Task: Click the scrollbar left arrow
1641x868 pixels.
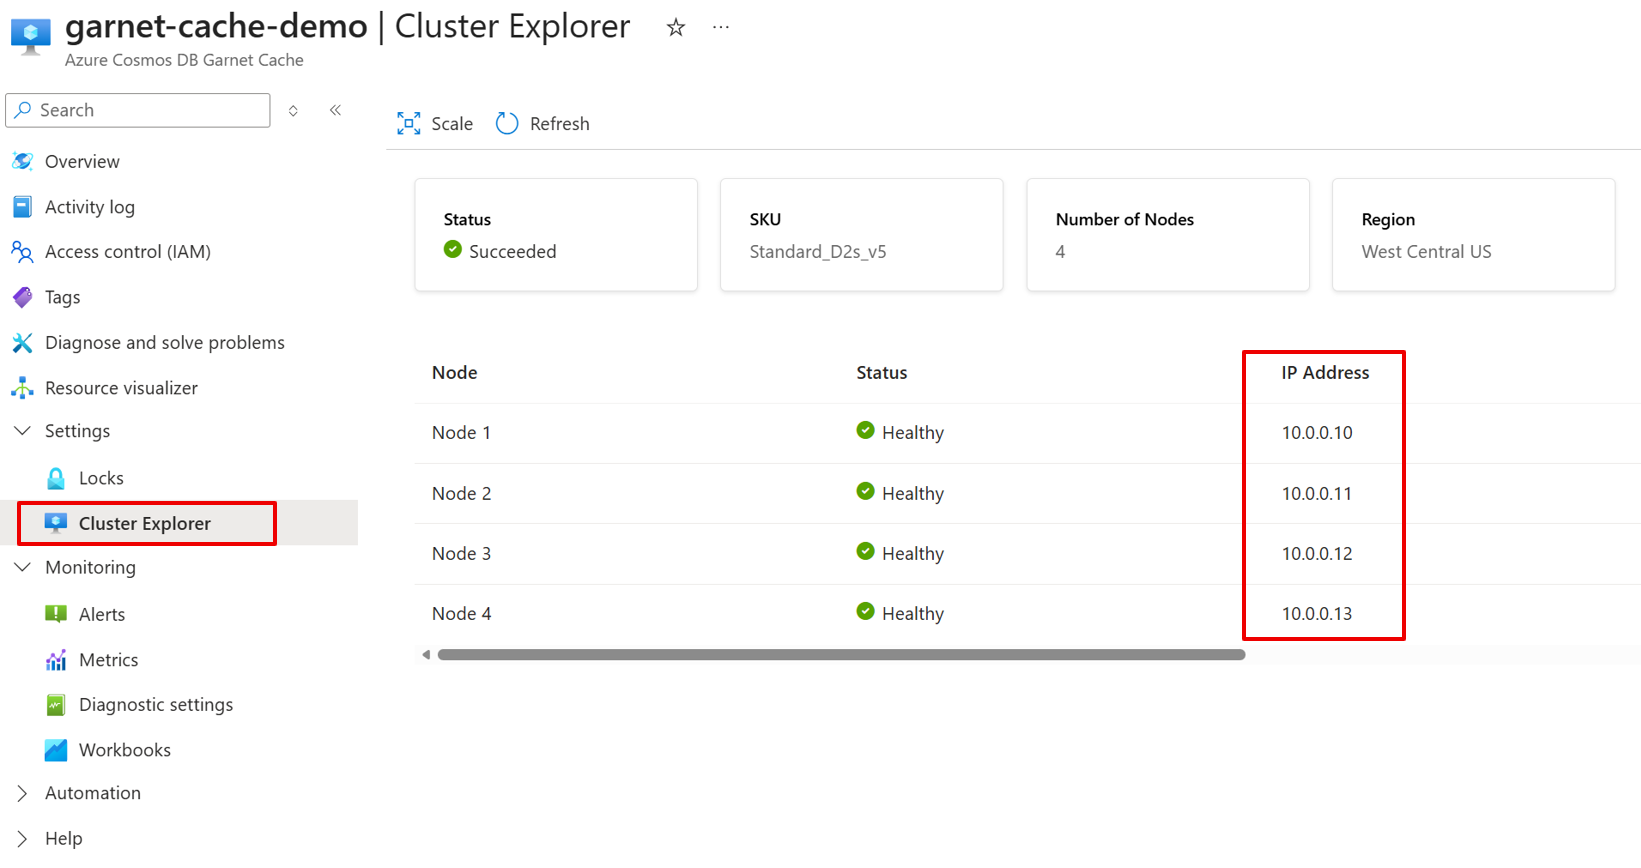Action: tap(426, 655)
